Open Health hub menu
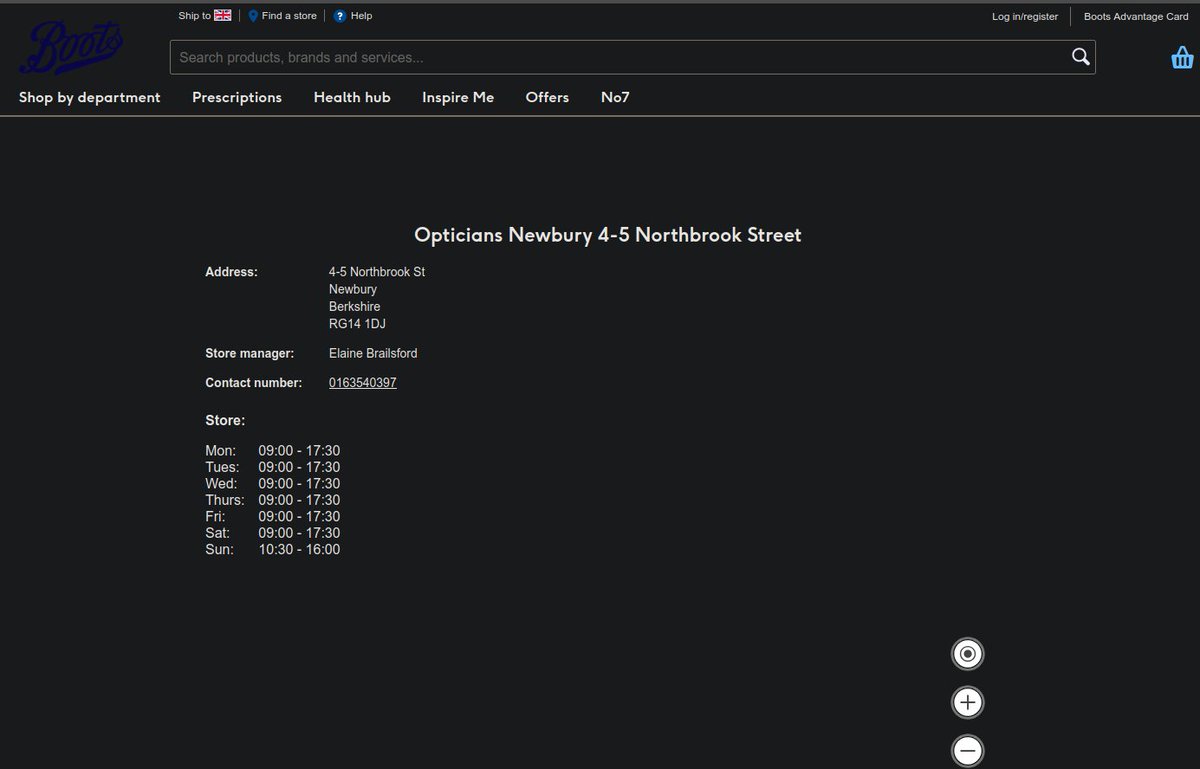1200x769 pixels. pyautogui.click(x=352, y=97)
